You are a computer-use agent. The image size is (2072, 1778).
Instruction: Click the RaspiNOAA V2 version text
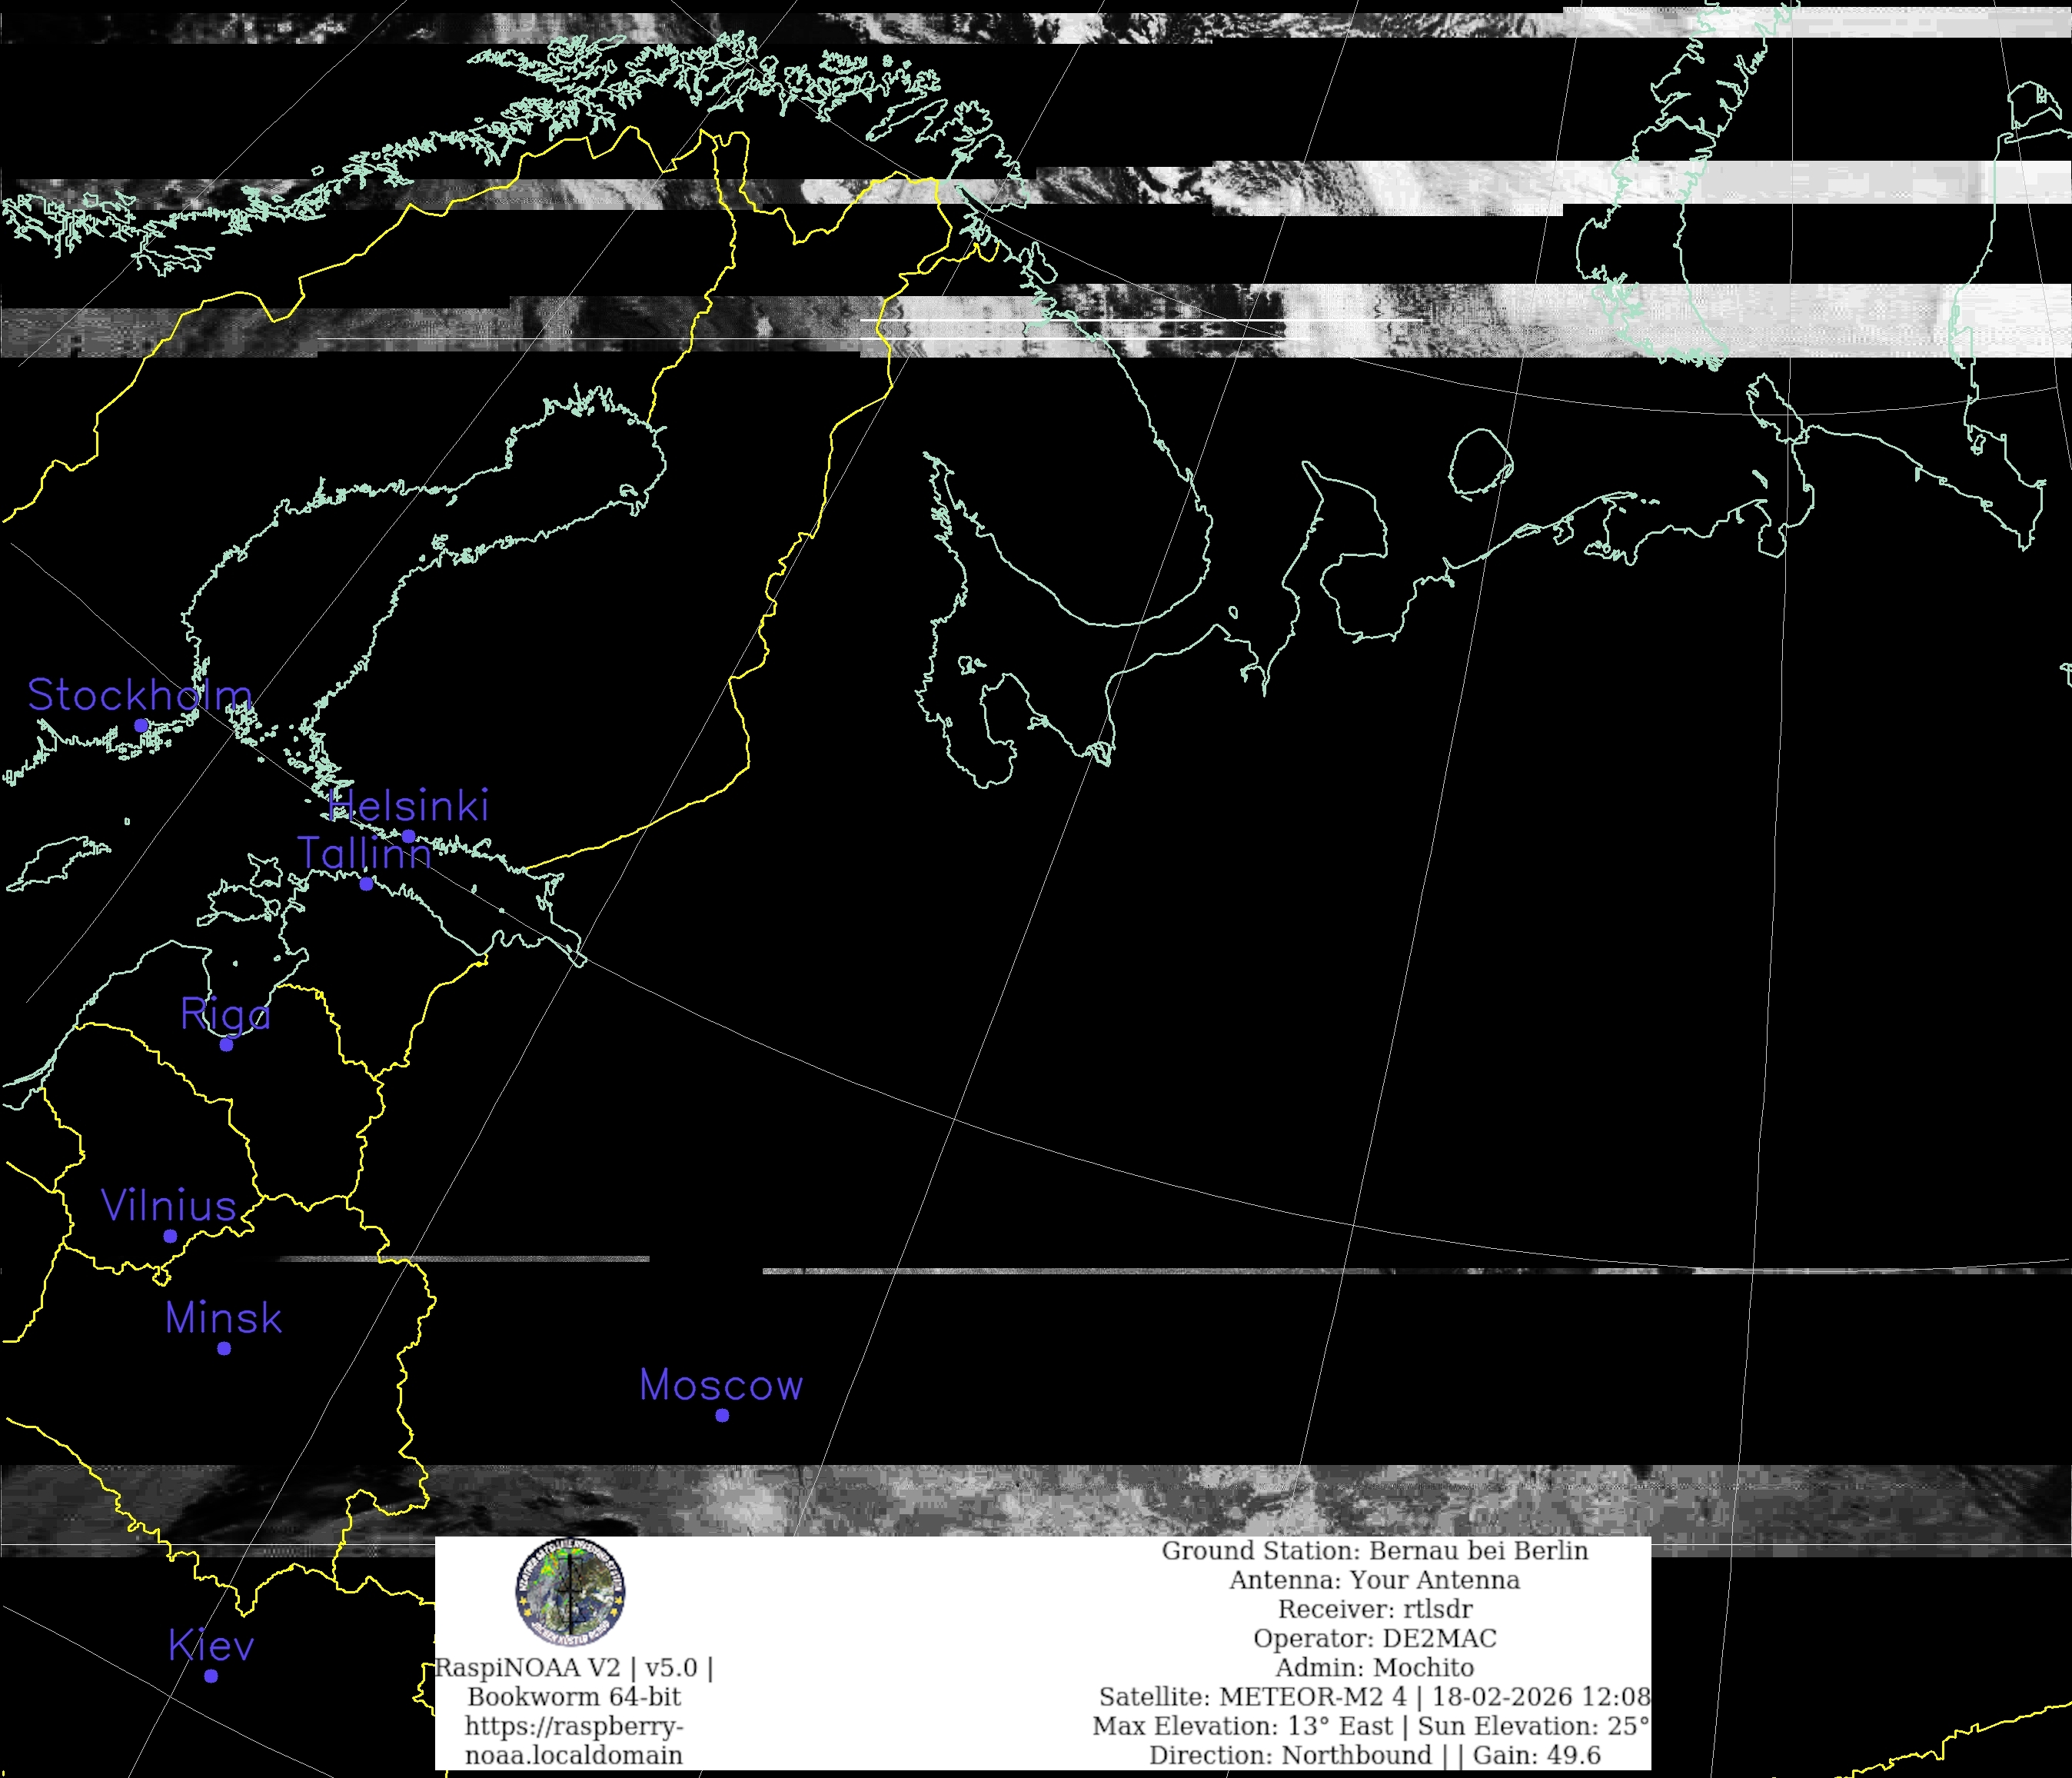click(x=574, y=1668)
